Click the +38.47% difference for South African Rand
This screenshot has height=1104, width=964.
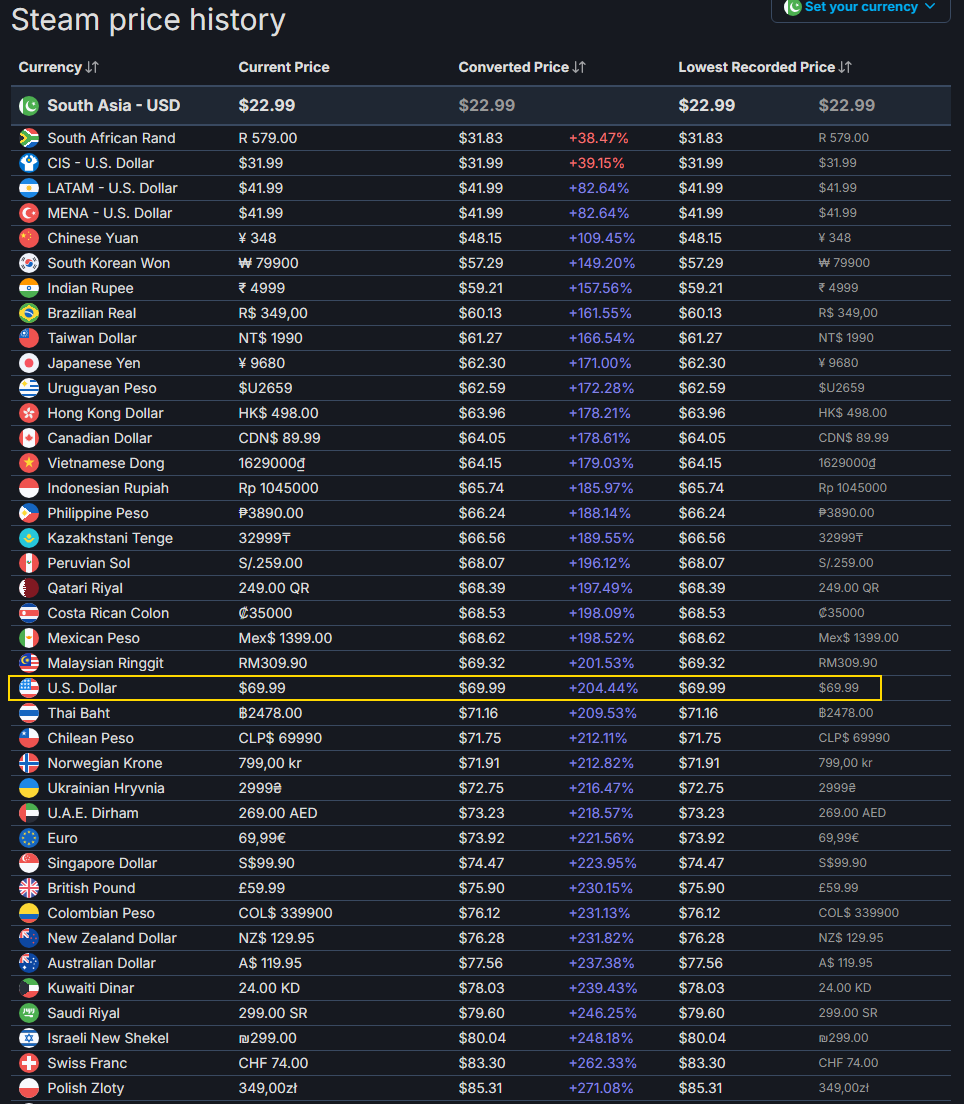(599, 138)
